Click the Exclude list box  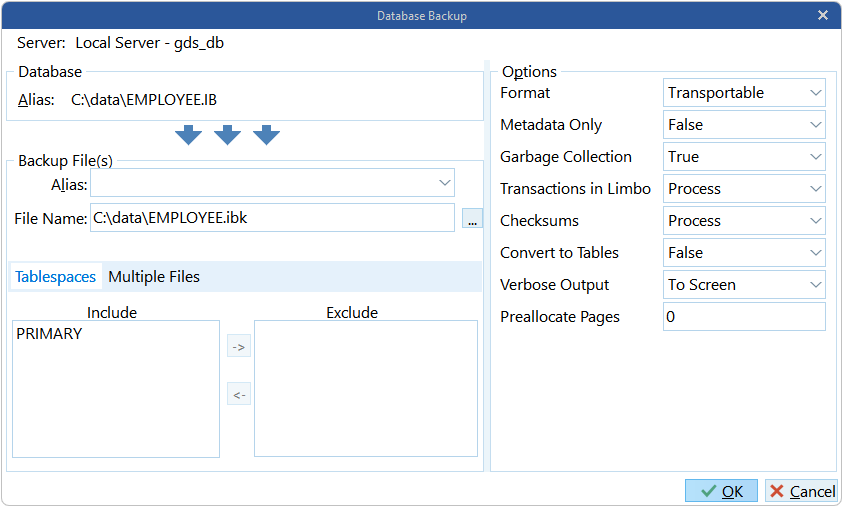(365, 389)
